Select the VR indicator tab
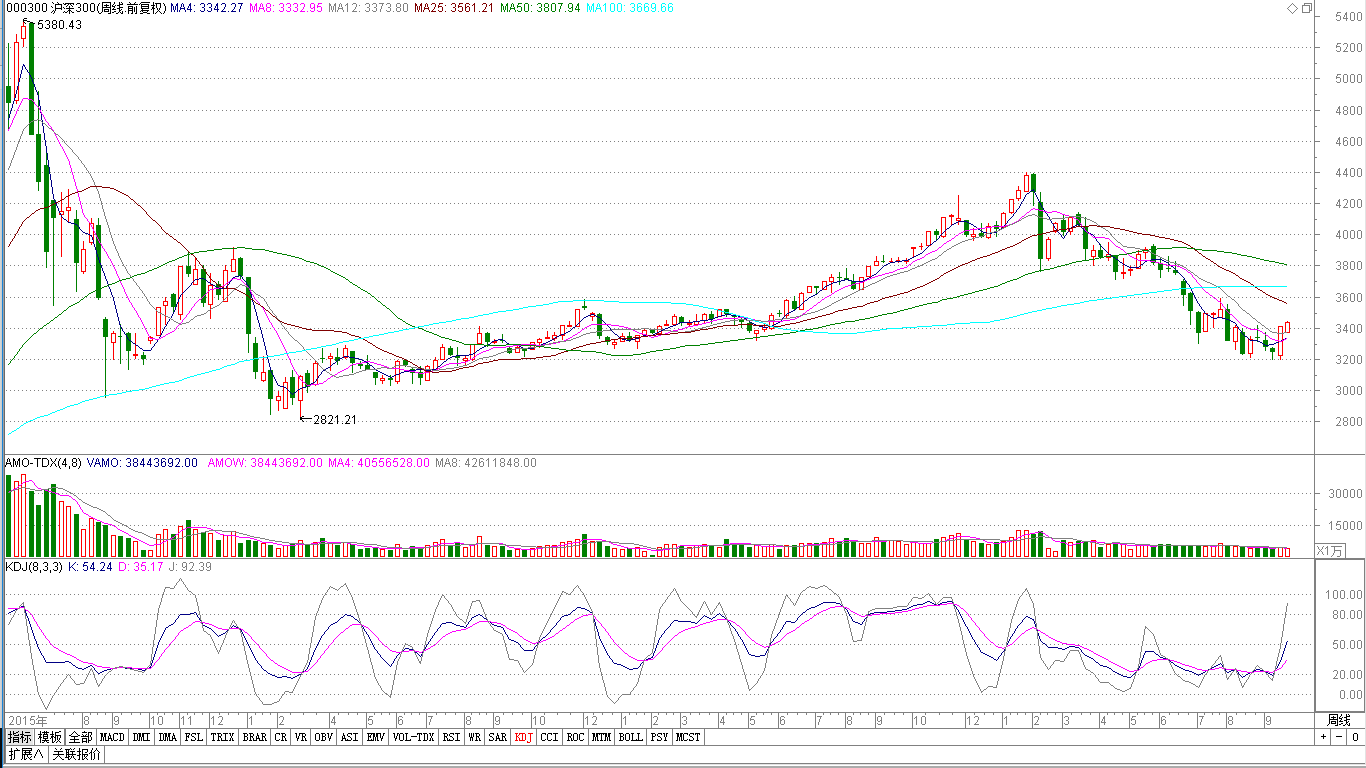This screenshot has width=1366, height=768. click(301, 738)
